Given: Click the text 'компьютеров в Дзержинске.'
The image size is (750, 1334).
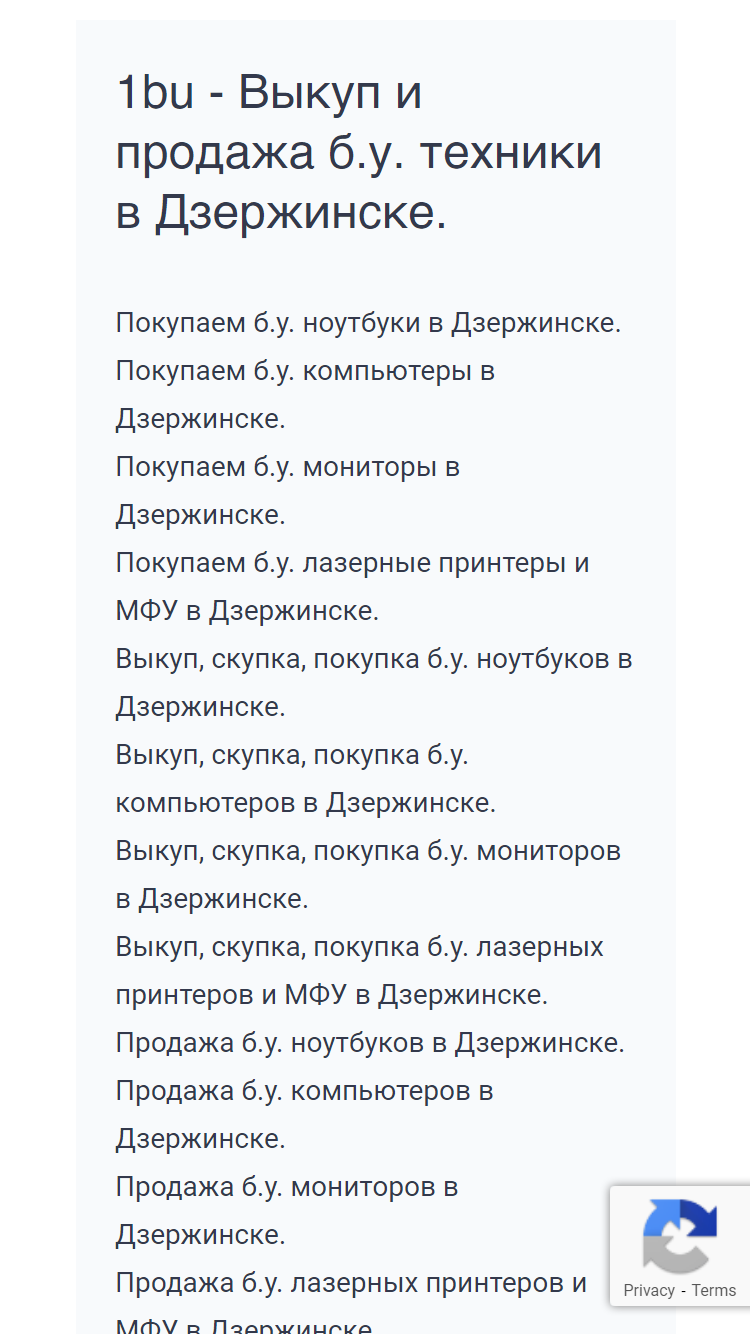Looking at the screenshot, I should [306, 804].
